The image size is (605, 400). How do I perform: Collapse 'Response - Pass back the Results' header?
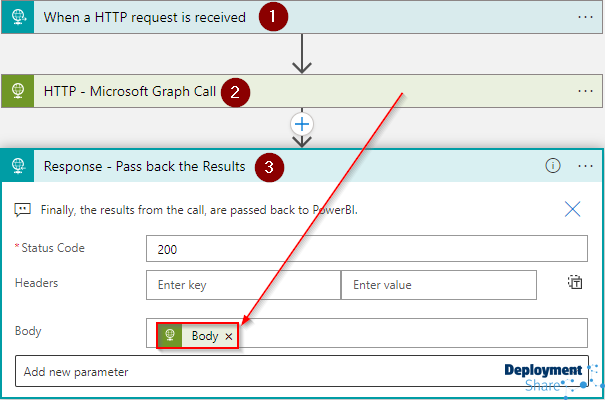pyautogui.click(x=145, y=166)
